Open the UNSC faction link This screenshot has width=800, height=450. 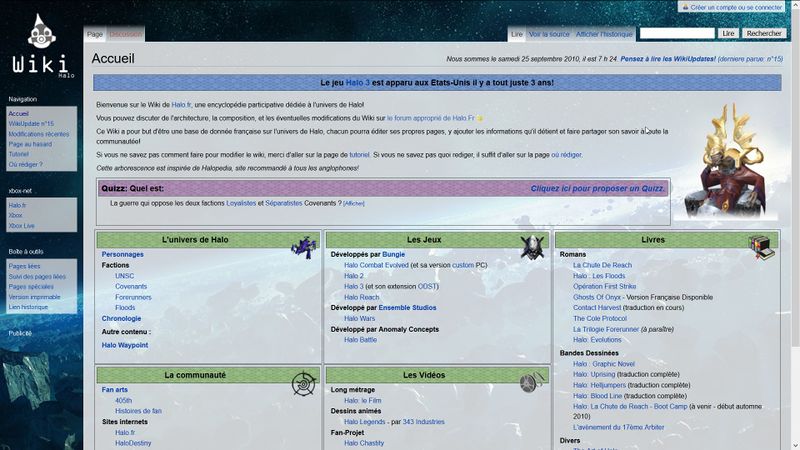[124, 276]
